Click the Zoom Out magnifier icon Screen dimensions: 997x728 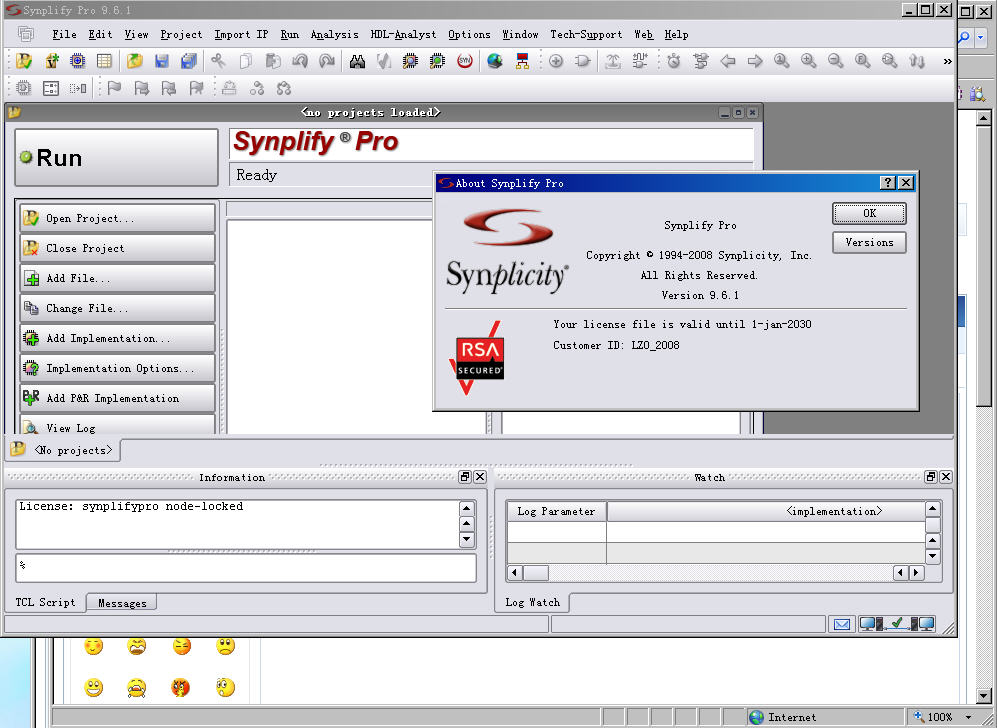(835, 61)
